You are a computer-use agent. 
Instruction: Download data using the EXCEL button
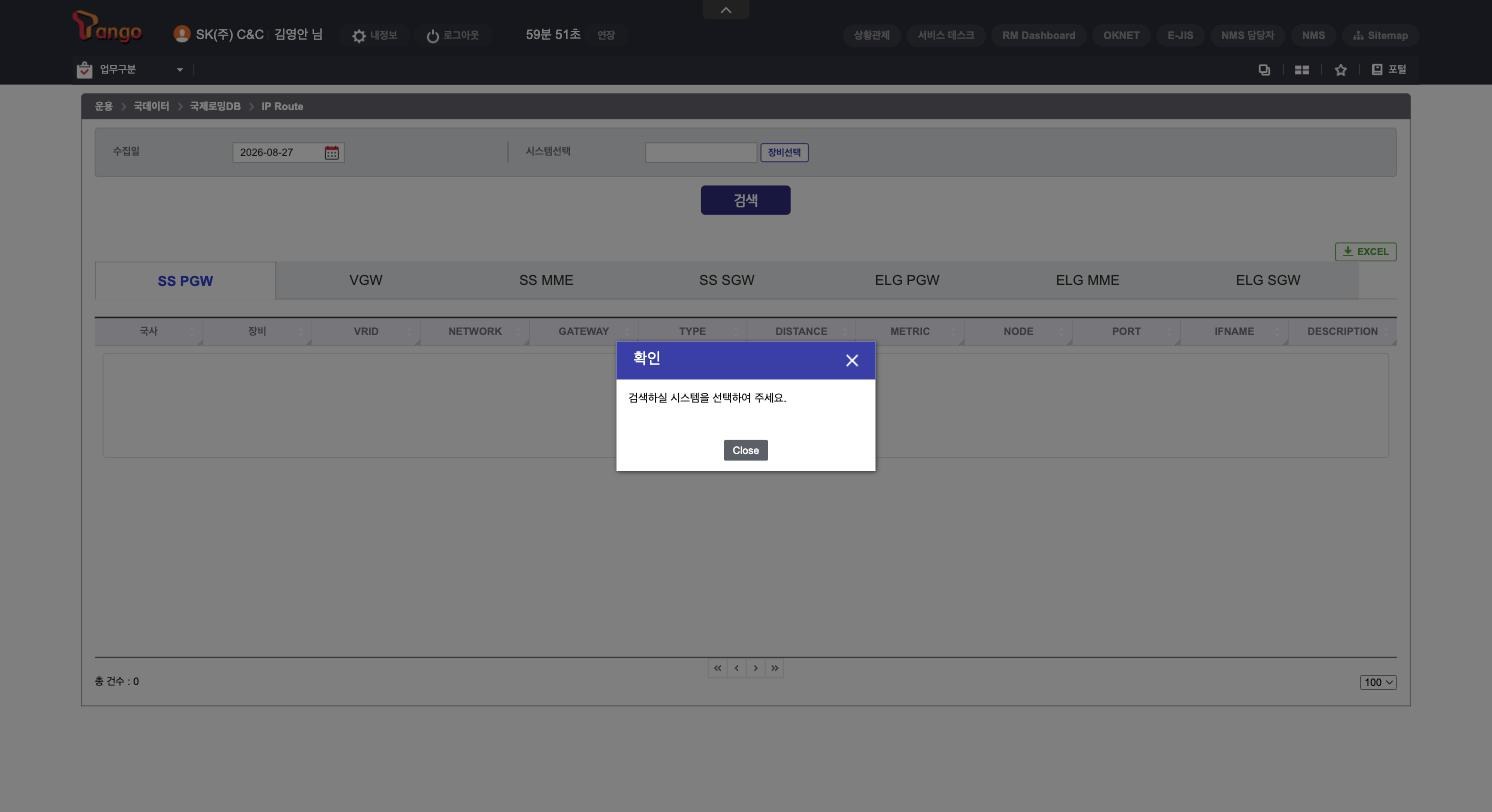(x=1366, y=252)
